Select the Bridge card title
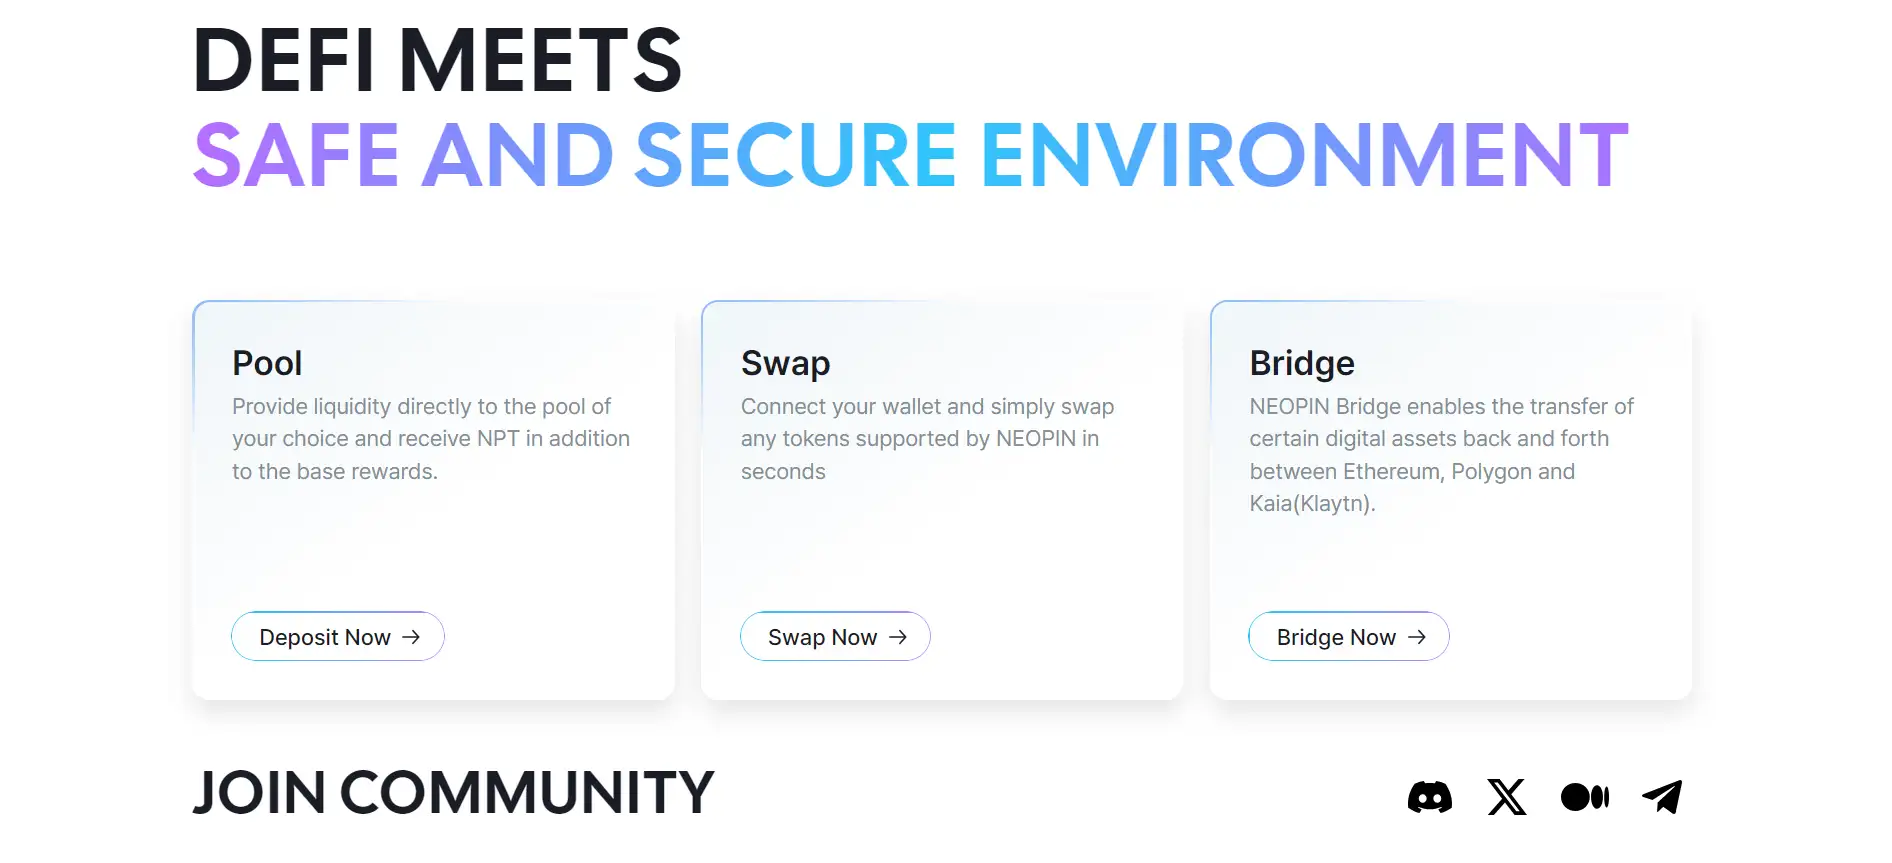 (x=1302, y=363)
